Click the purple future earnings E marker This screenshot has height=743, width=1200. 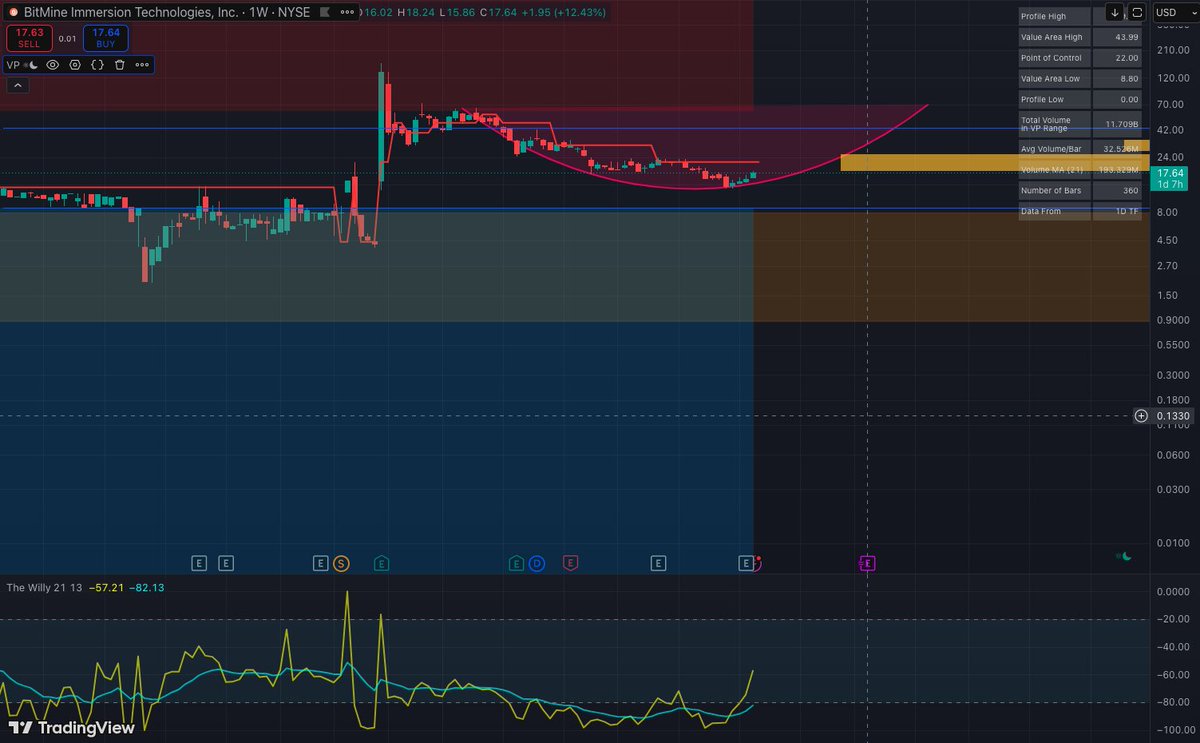pyautogui.click(x=867, y=564)
